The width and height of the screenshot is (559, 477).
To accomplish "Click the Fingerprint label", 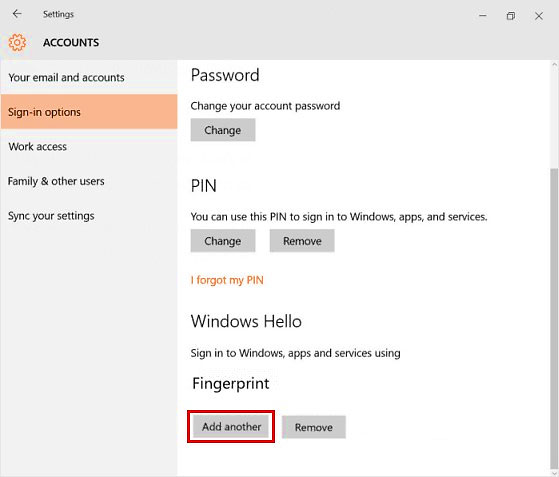I will 231,384.
